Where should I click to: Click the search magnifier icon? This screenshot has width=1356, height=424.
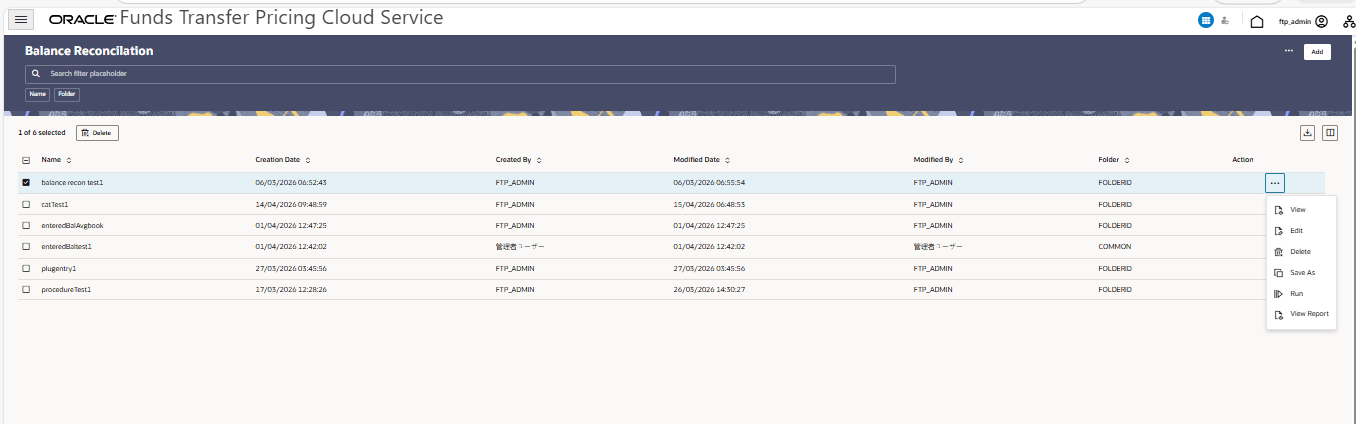click(x=35, y=74)
